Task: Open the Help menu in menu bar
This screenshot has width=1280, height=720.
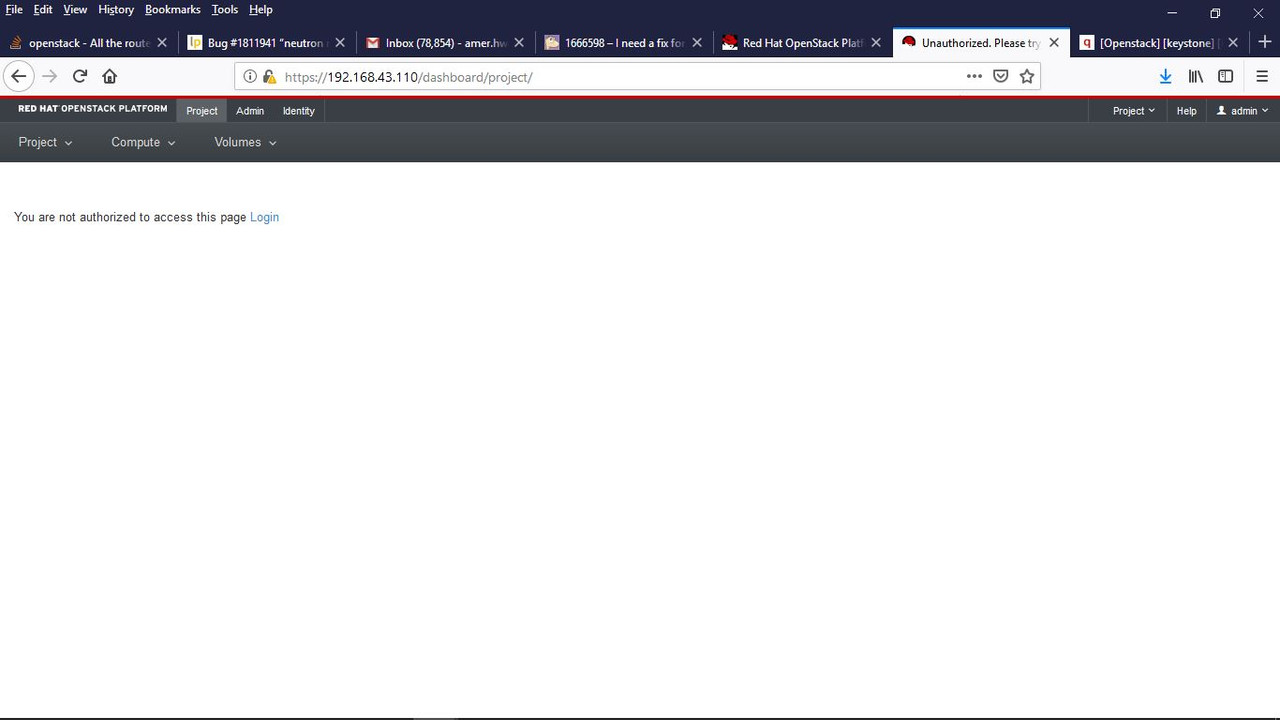Action: (261, 10)
